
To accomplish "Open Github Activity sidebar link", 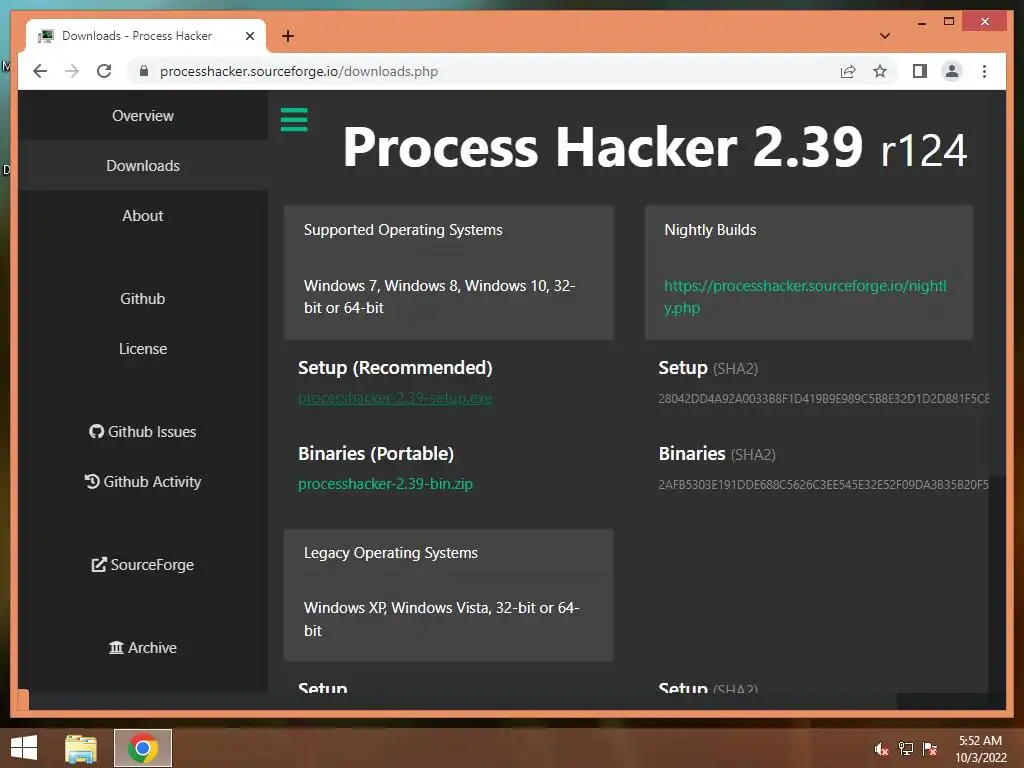I will click(x=142, y=481).
